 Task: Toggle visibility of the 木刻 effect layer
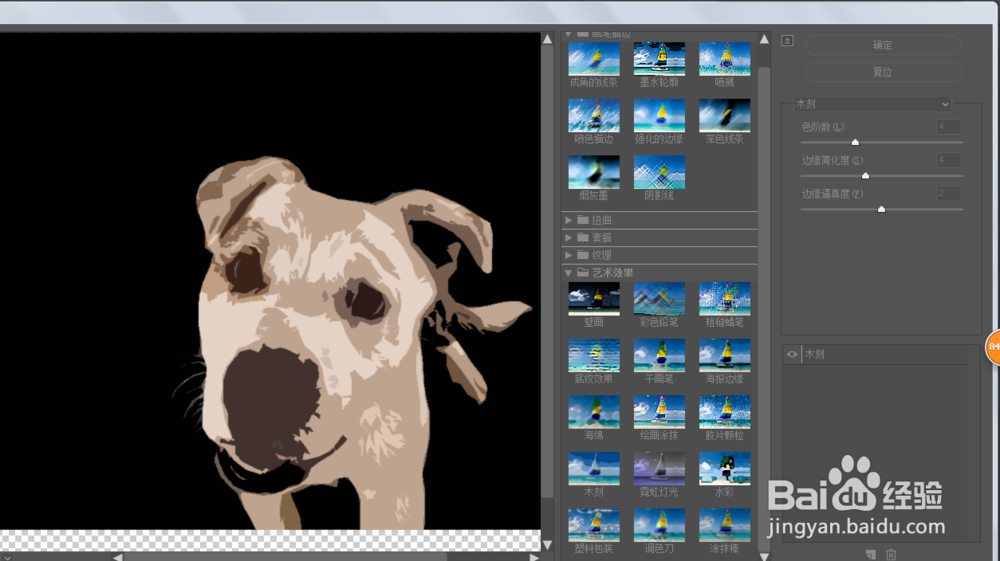pyautogui.click(x=792, y=354)
